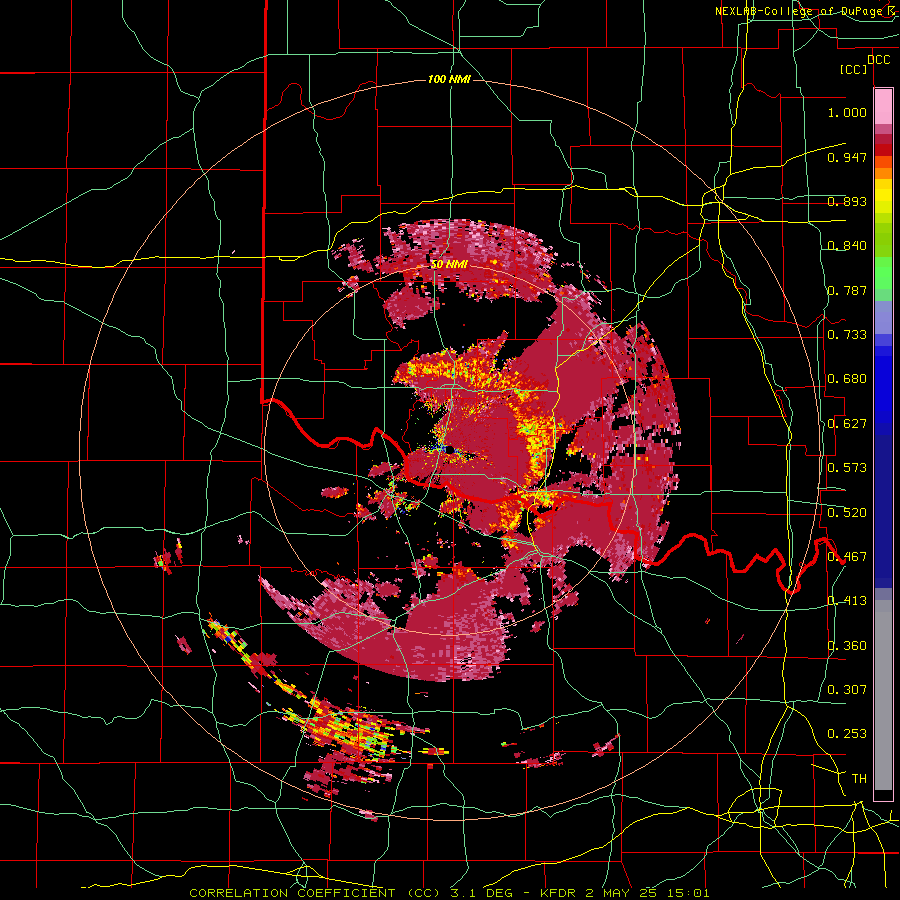Pick the bright green color bar segment
The height and width of the screenshot is (900, 900).
coord(883,274)
